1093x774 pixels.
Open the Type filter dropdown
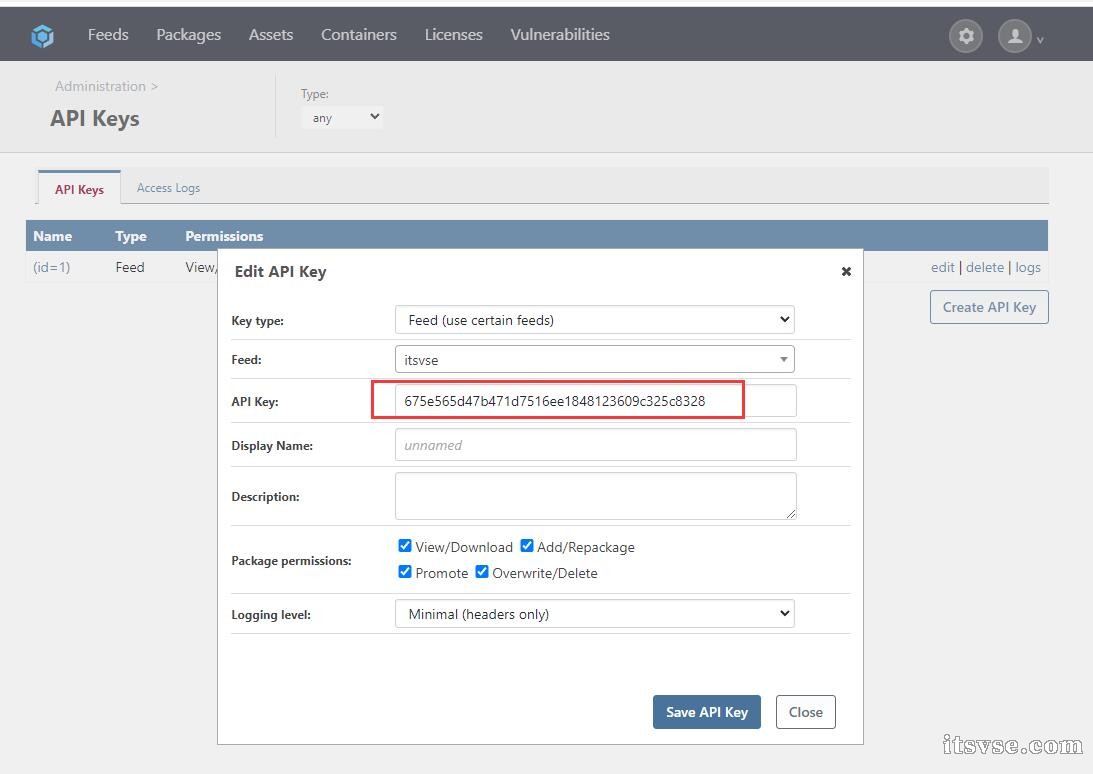tap(342, 117)
